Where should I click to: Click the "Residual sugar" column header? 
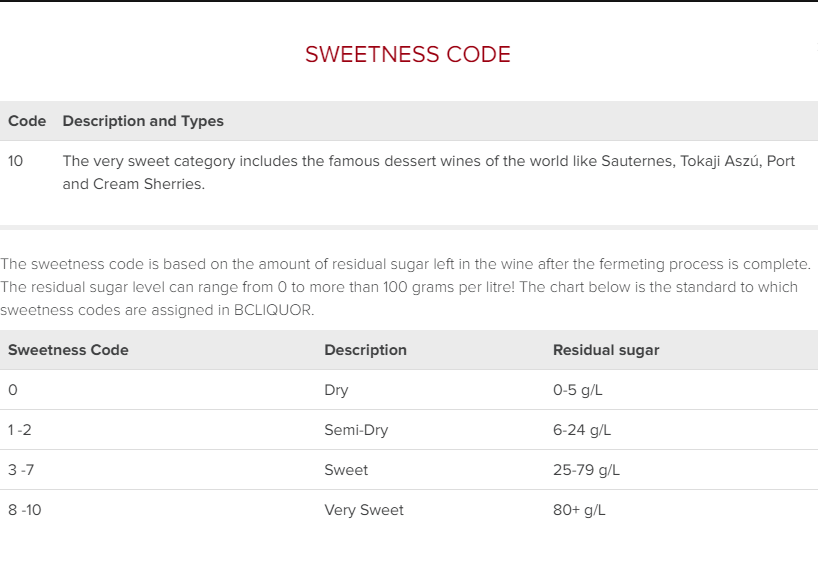click(x=606, y=350)
